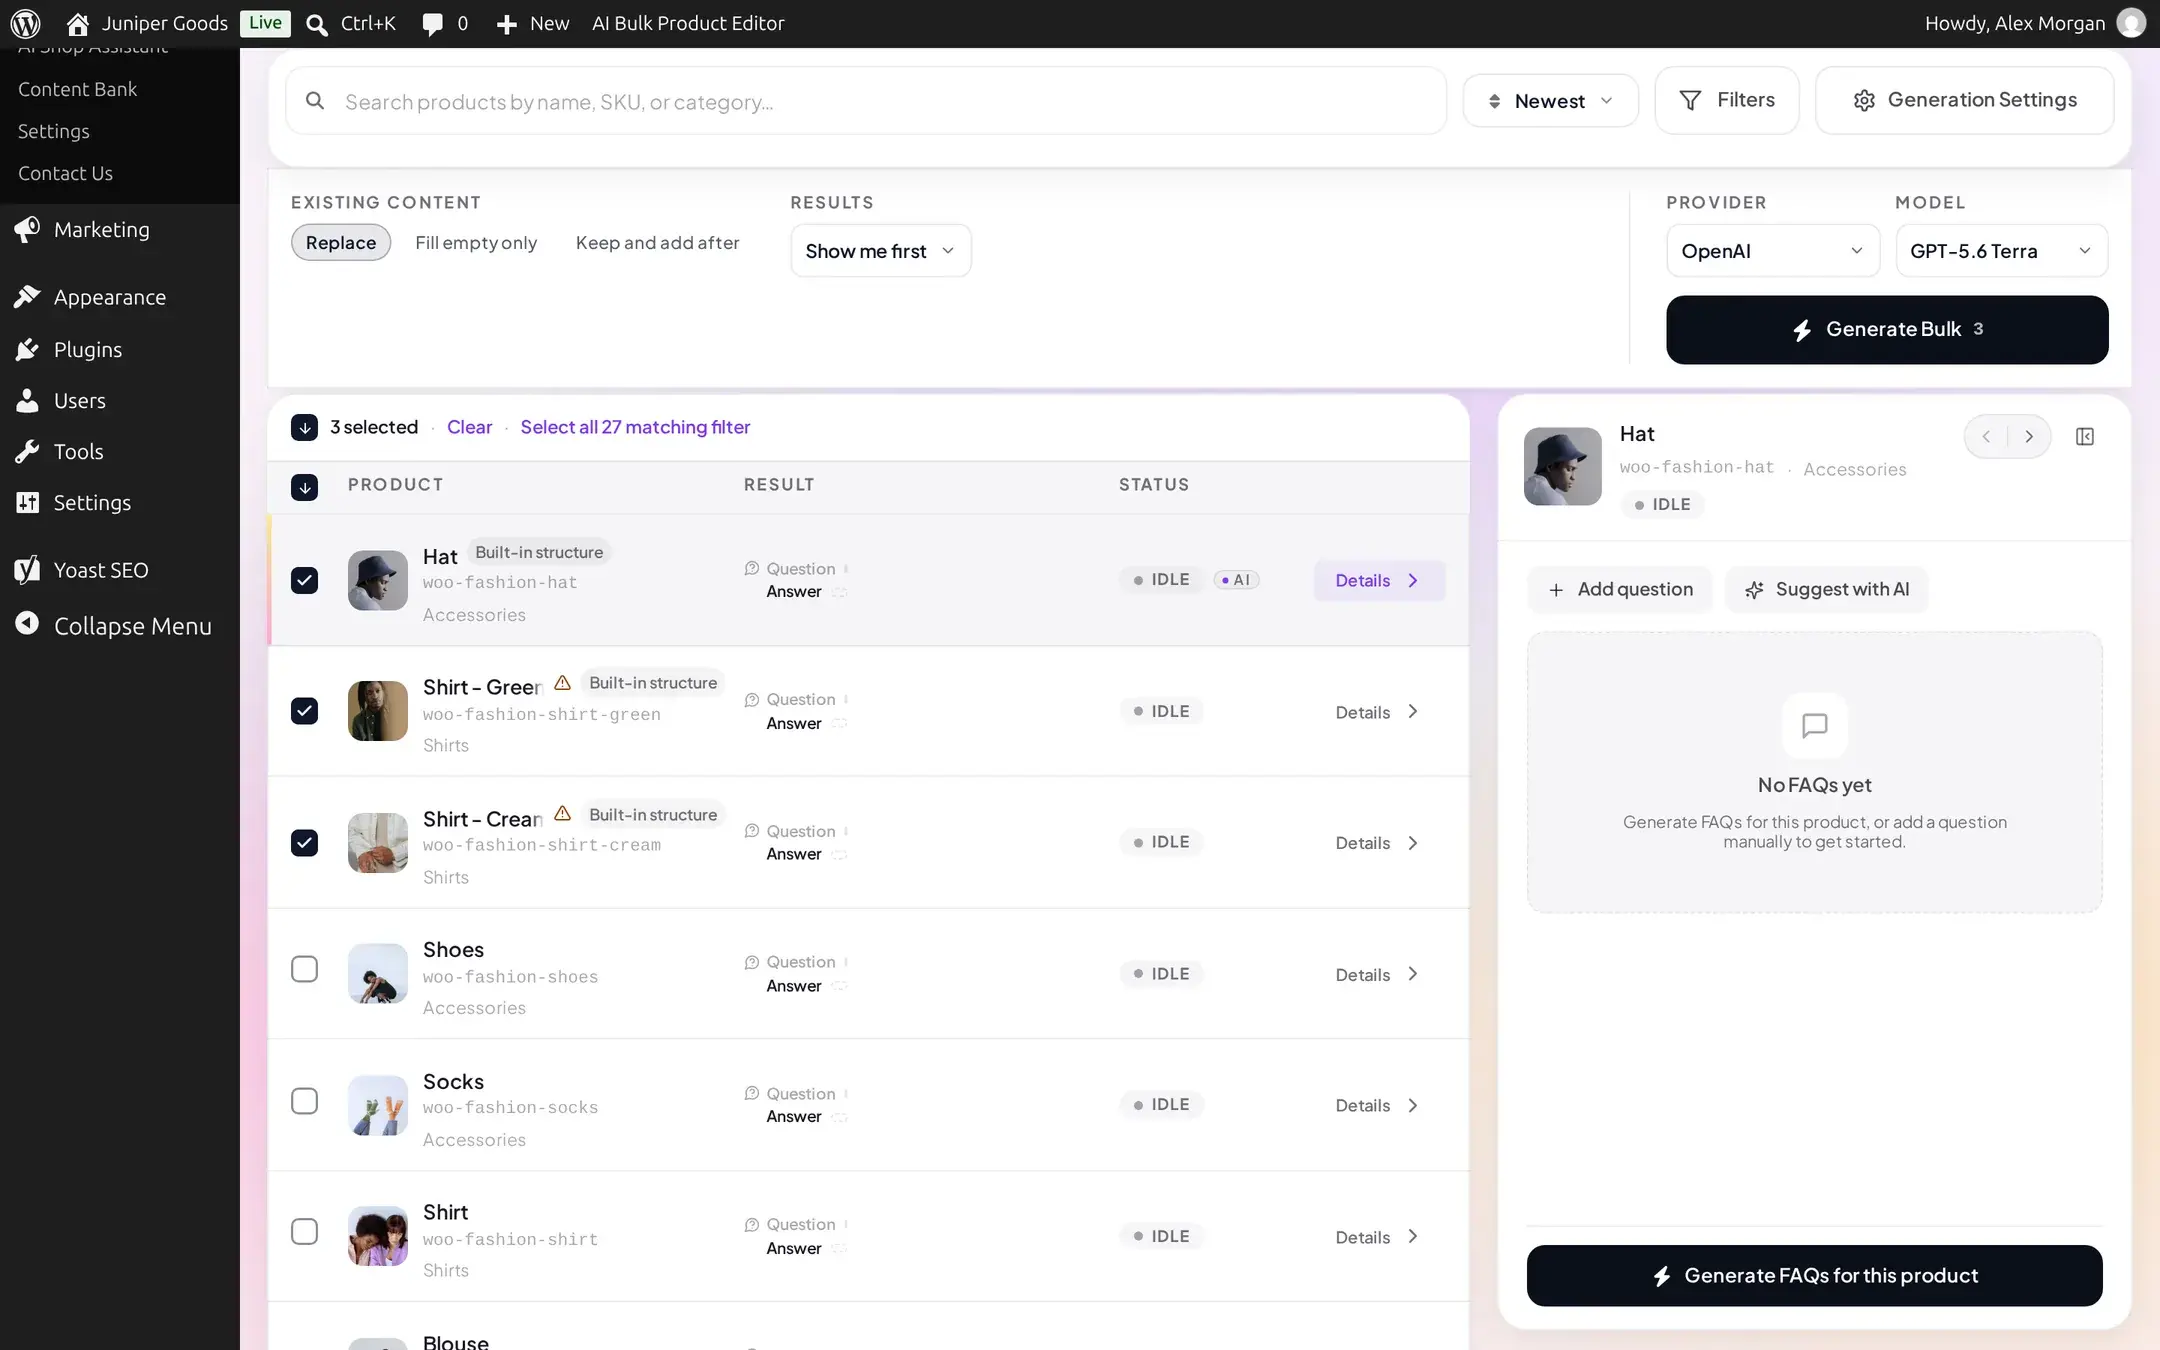The width and height of the screenshot is (2160, 1350).
Task: Click Add question button
Action: pyautogui.click(x=1620, y=589)
